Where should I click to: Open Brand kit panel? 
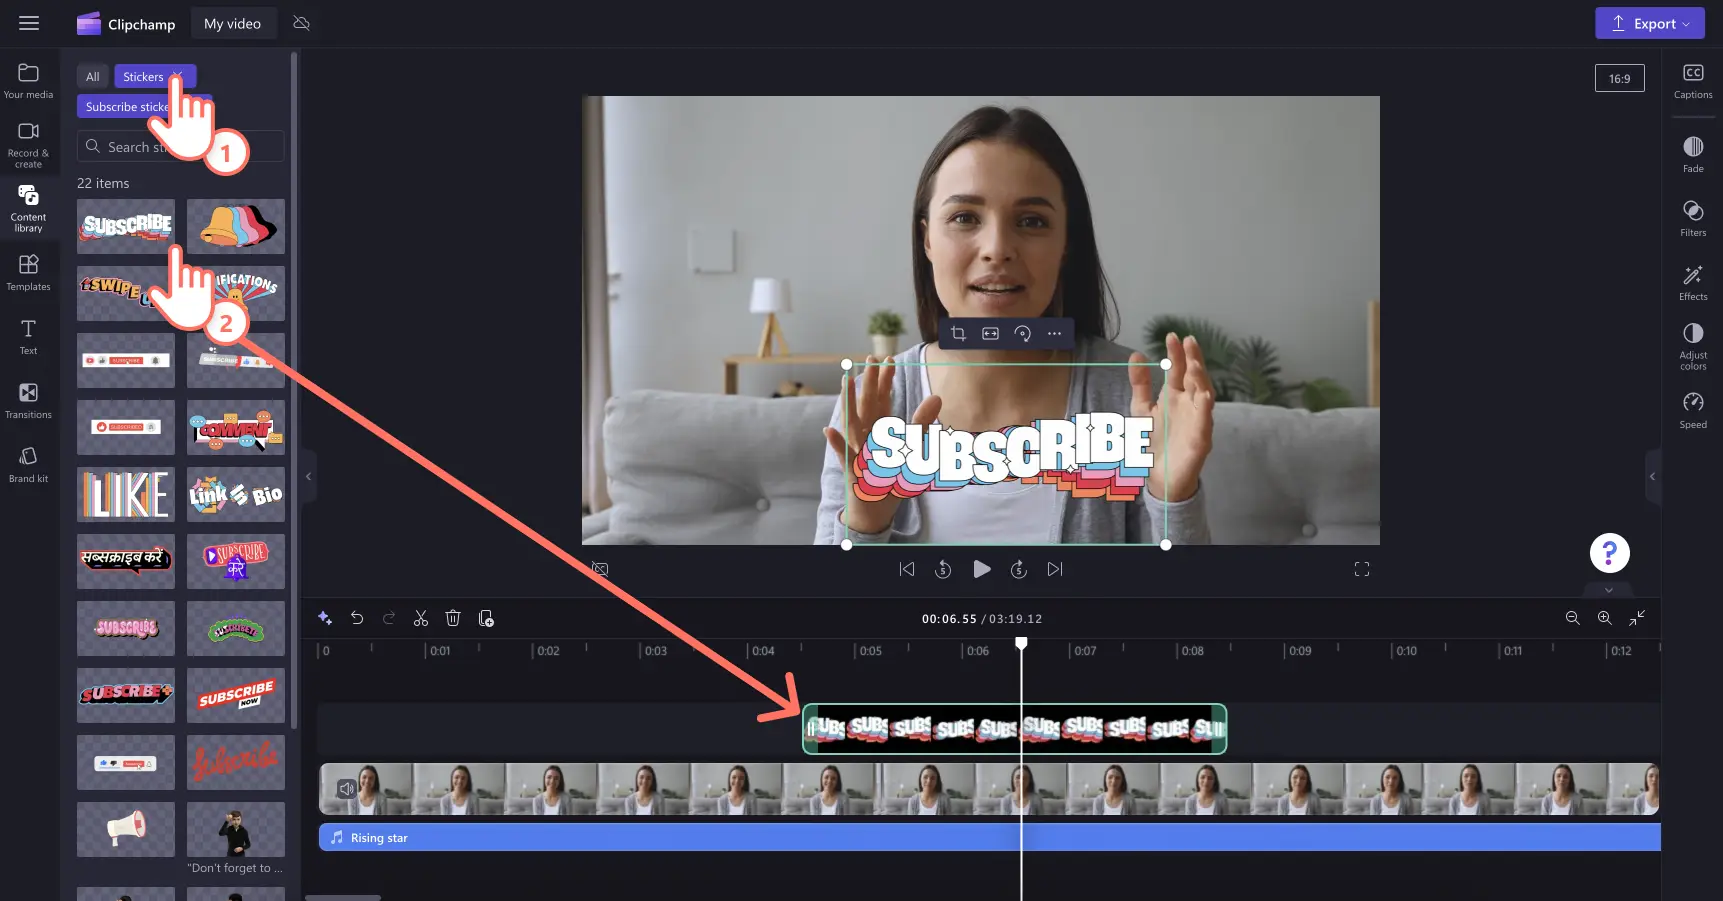click(28, 464)
